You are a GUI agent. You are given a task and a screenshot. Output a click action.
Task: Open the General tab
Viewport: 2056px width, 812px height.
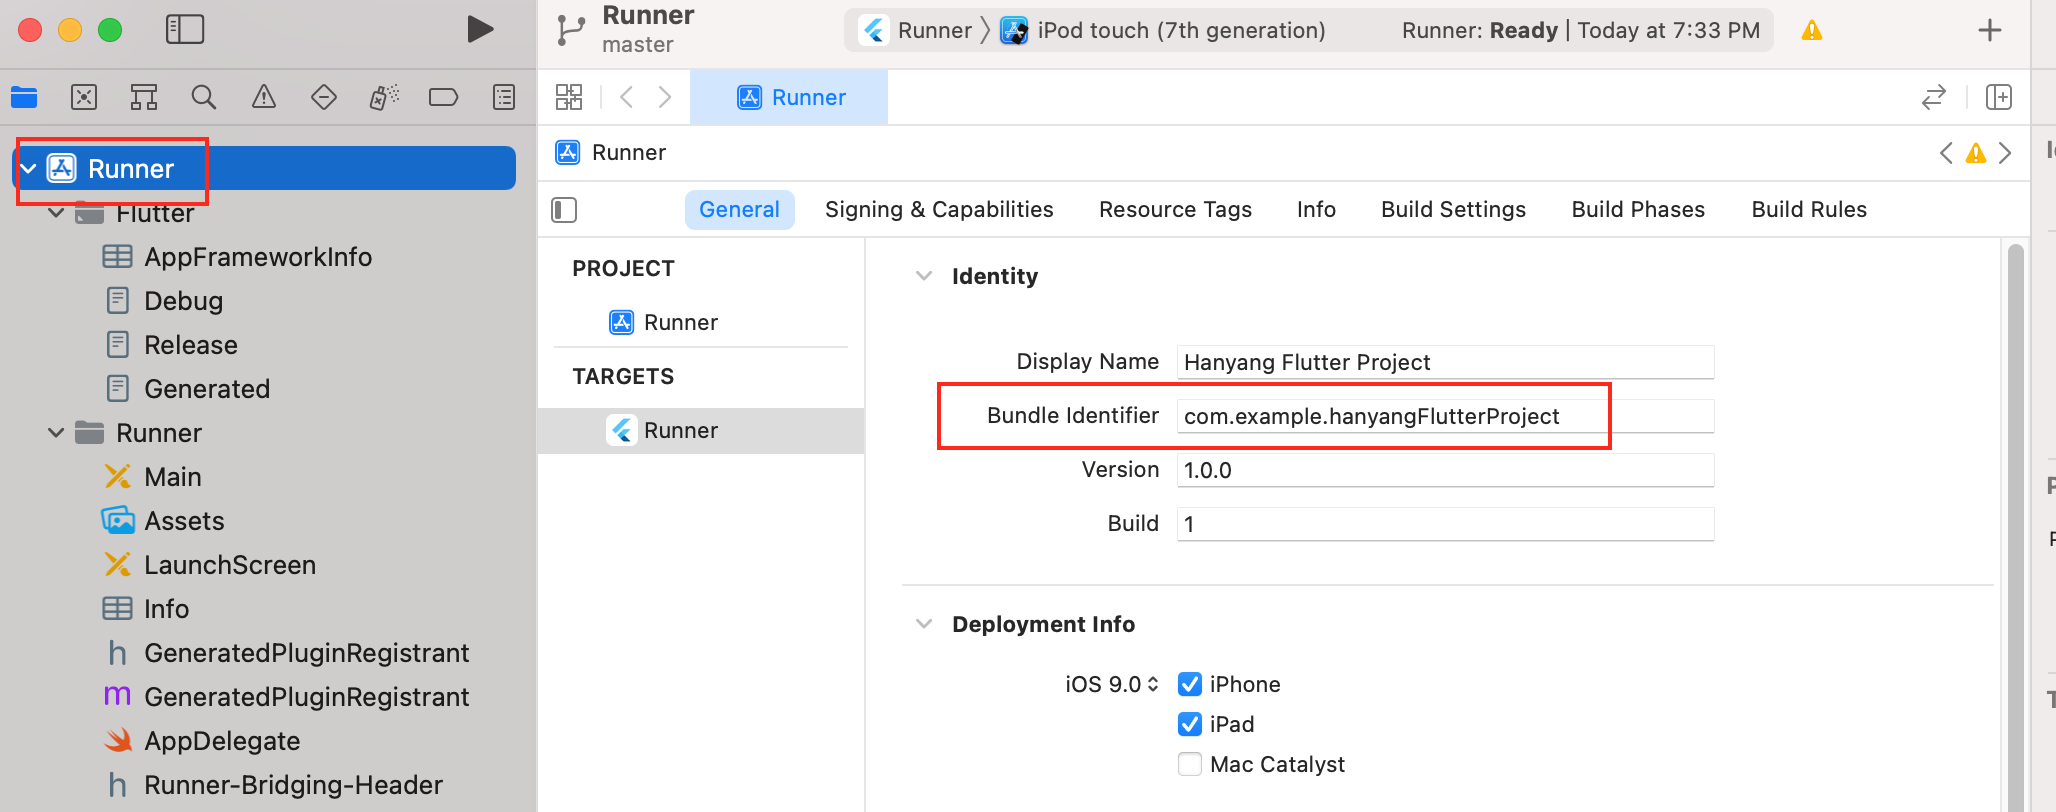tap(739, 209)
